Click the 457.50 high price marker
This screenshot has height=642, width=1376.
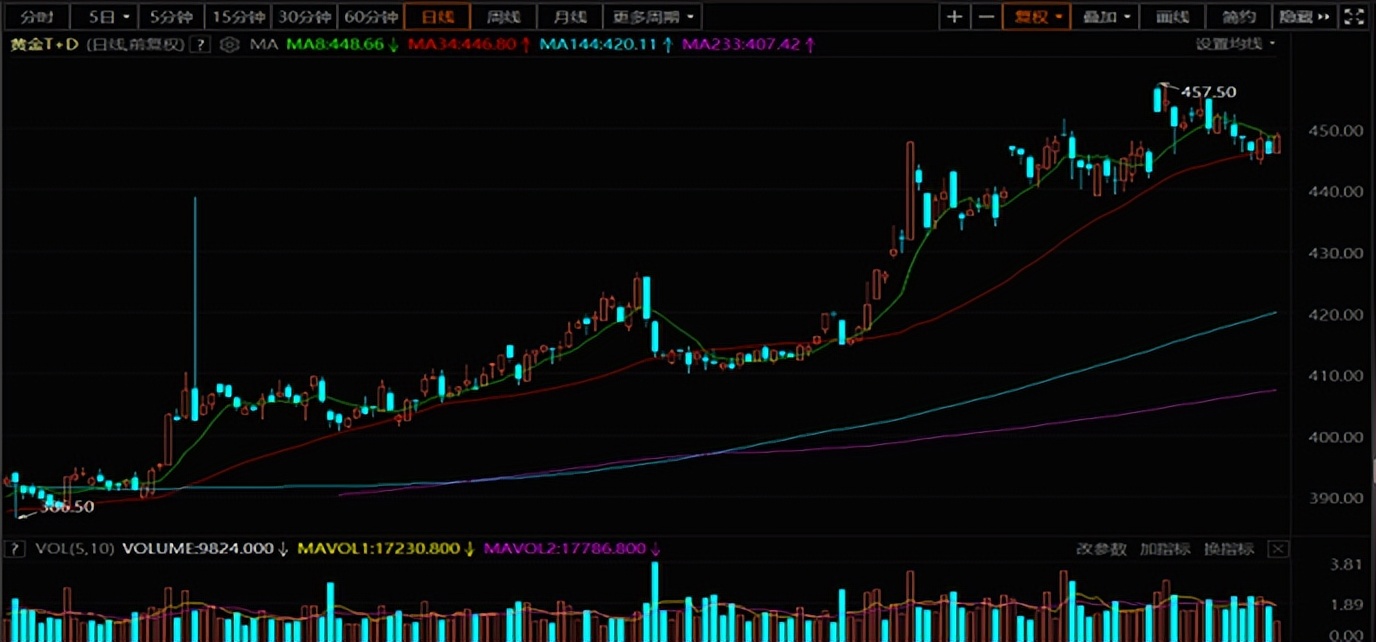[x=1208, y=92]
